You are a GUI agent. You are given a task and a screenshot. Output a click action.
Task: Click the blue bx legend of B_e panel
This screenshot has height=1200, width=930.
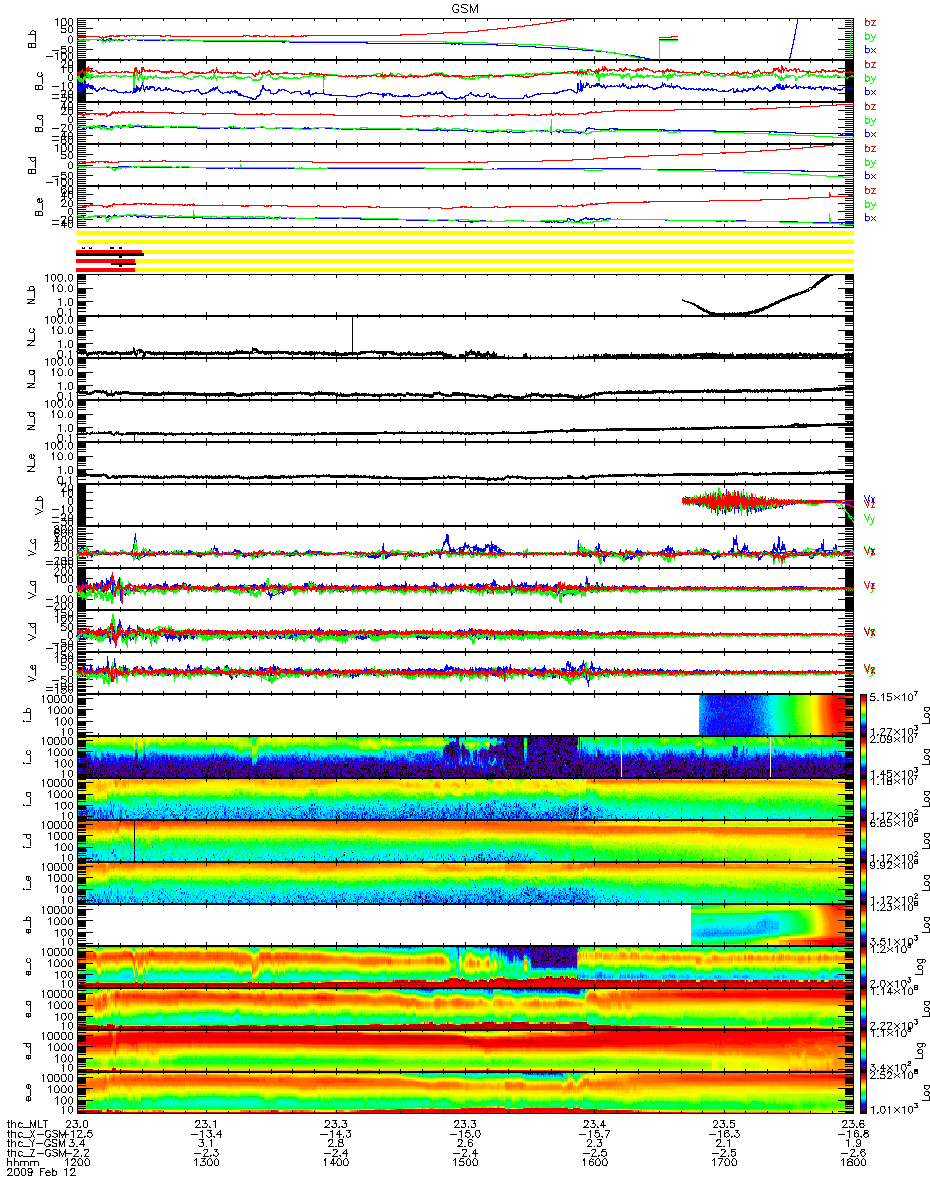coord(870,218)
